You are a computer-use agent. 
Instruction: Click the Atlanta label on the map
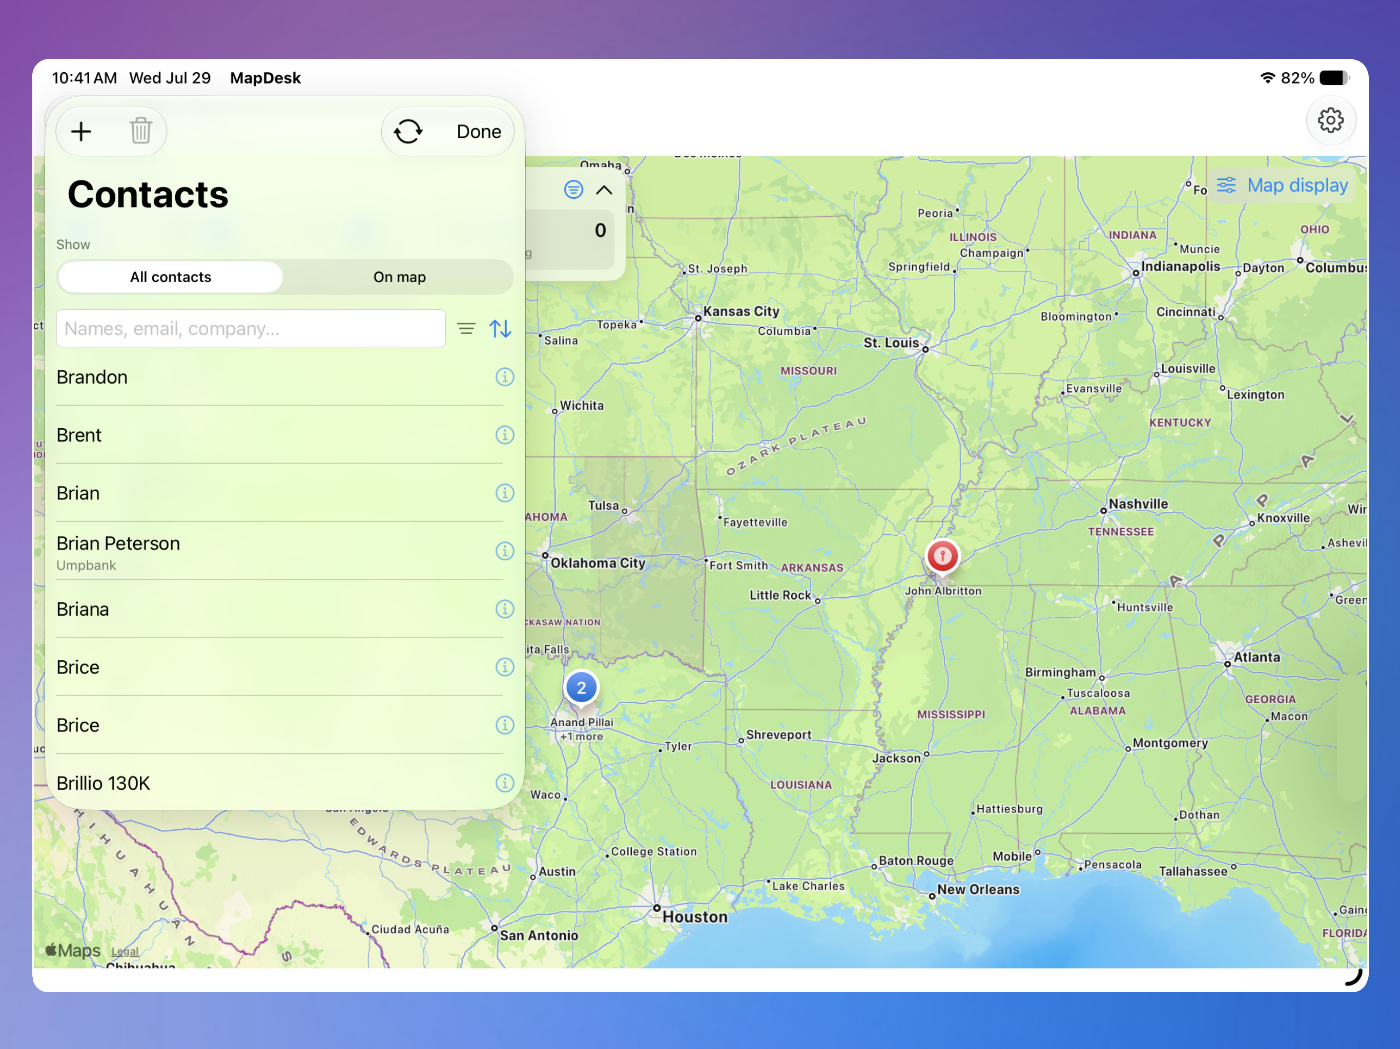(x=1257, y=657)
